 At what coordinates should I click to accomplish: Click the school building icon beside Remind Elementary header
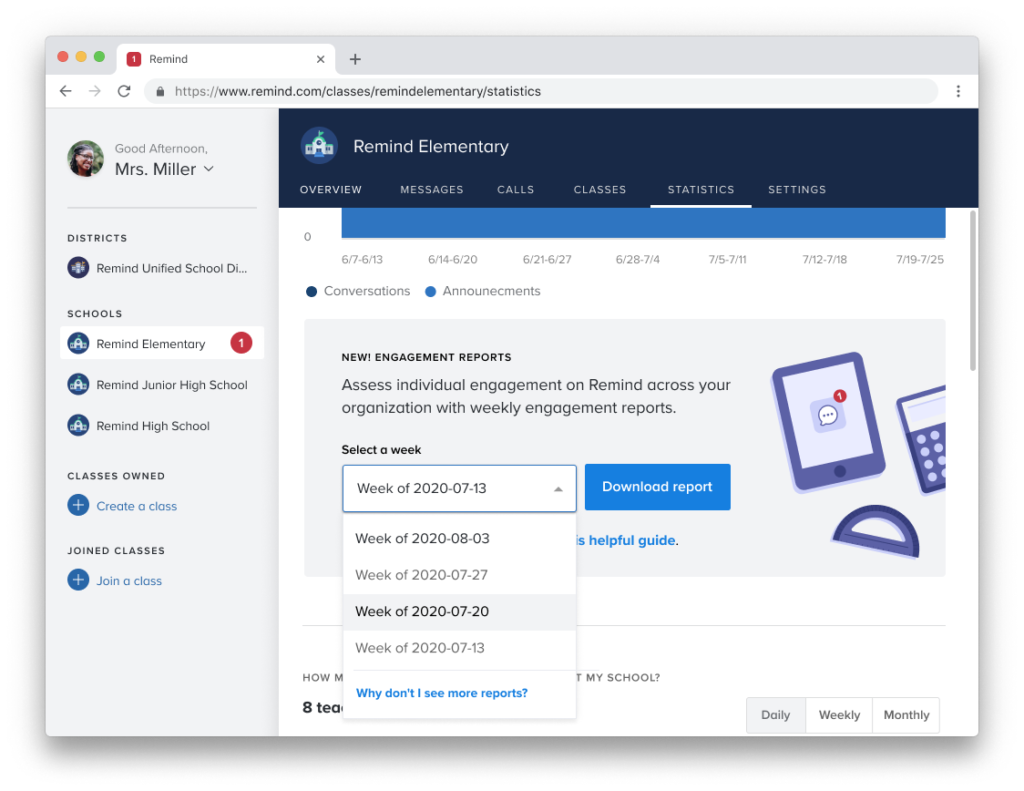pos(318,145)
